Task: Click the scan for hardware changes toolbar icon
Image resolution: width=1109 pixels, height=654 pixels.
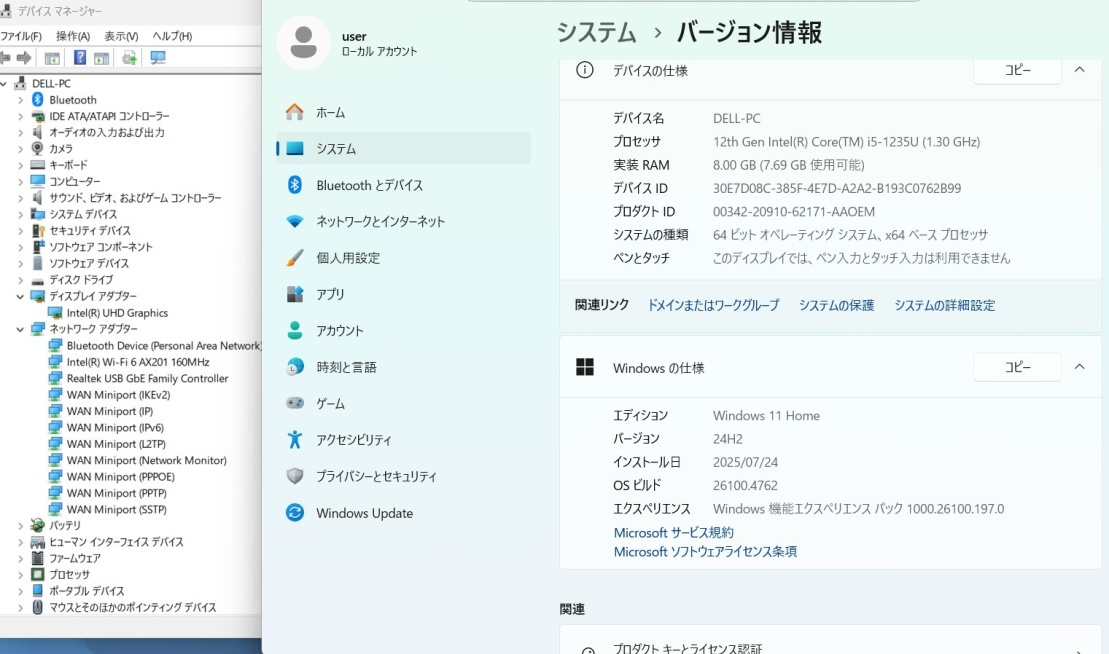Action: [130, 57]
